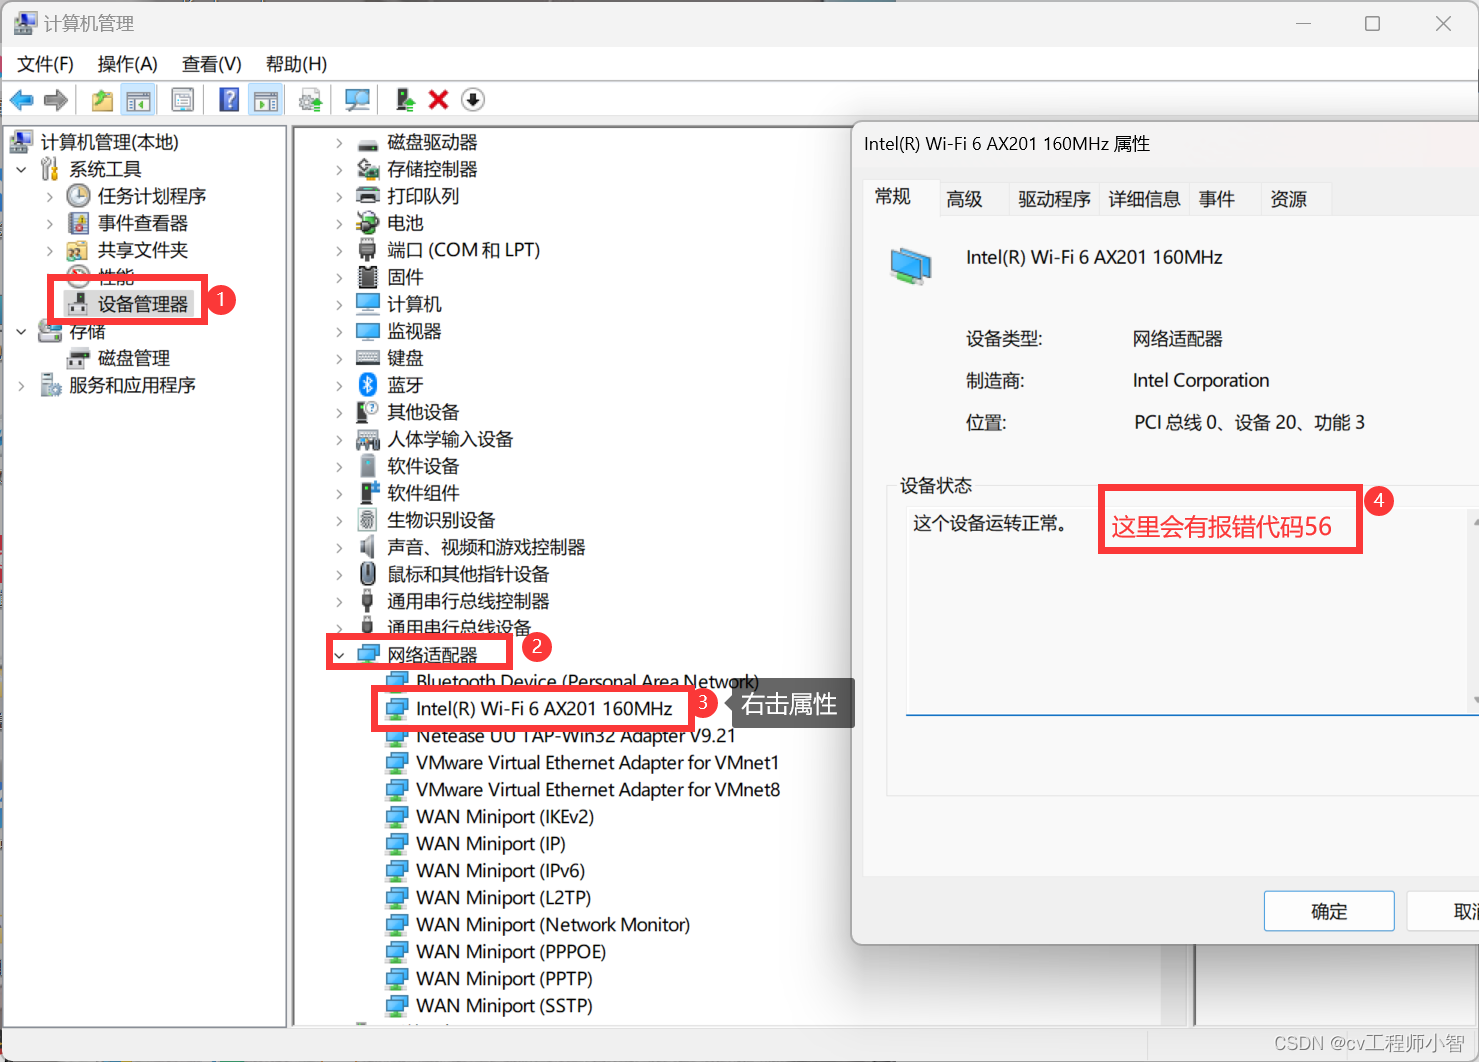Open the 查看(V) menu
This screenshot has width=1479, height=1062.
[x=211, y=64]
